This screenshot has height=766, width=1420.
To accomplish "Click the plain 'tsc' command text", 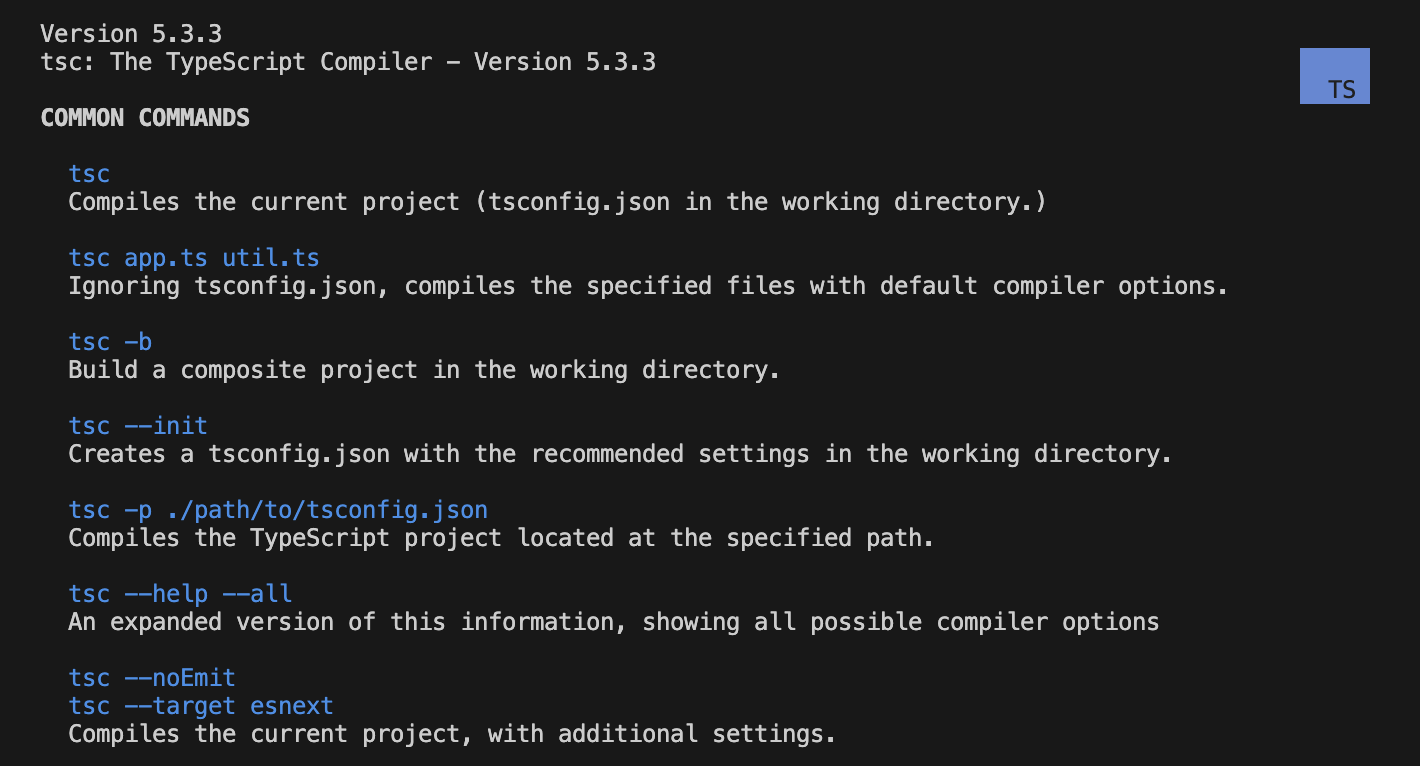I will click(x=89, y=174).
